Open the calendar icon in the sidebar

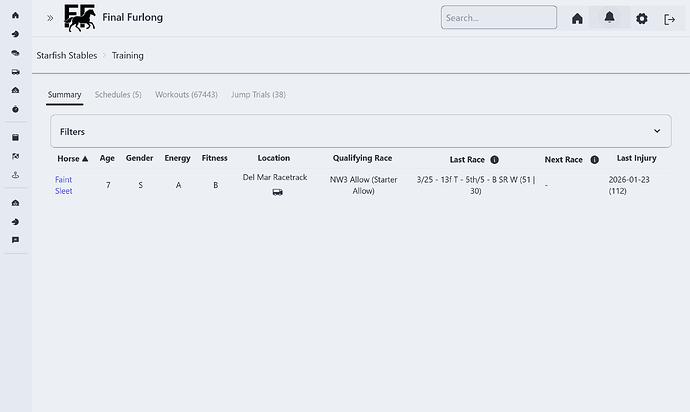coord(15,137)
